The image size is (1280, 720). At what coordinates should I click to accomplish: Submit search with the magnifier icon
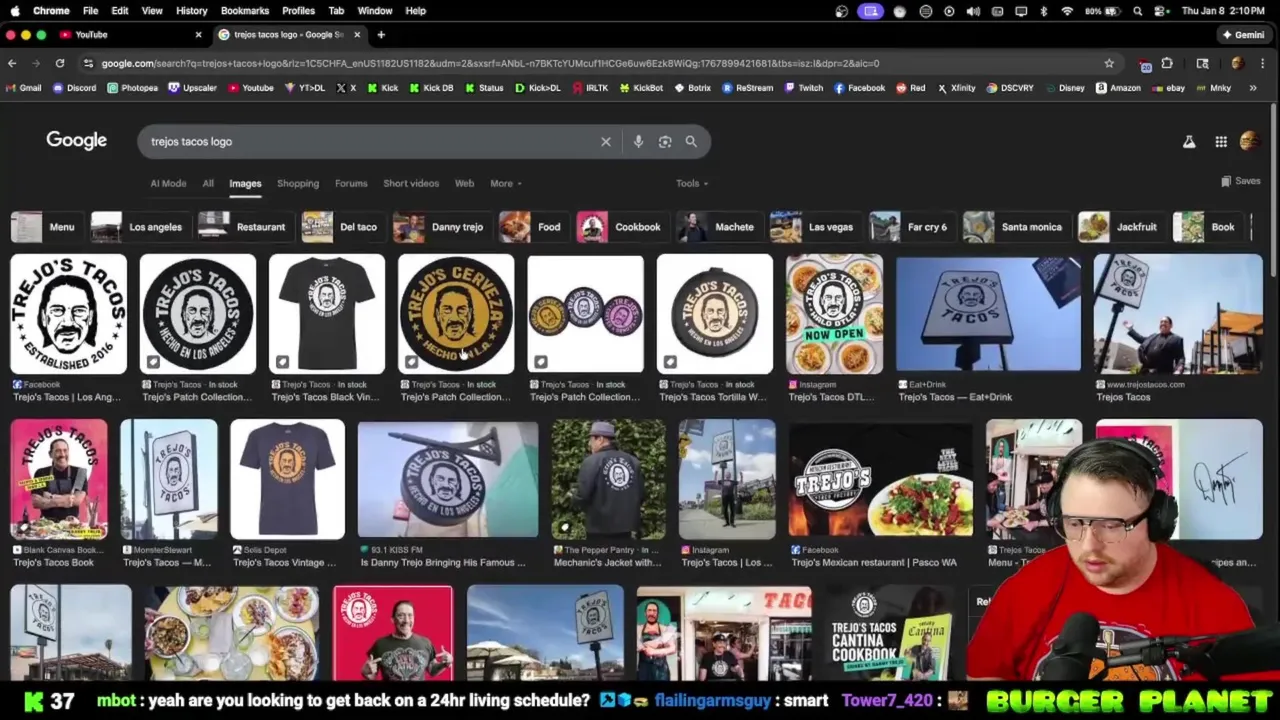coord(691,142)
